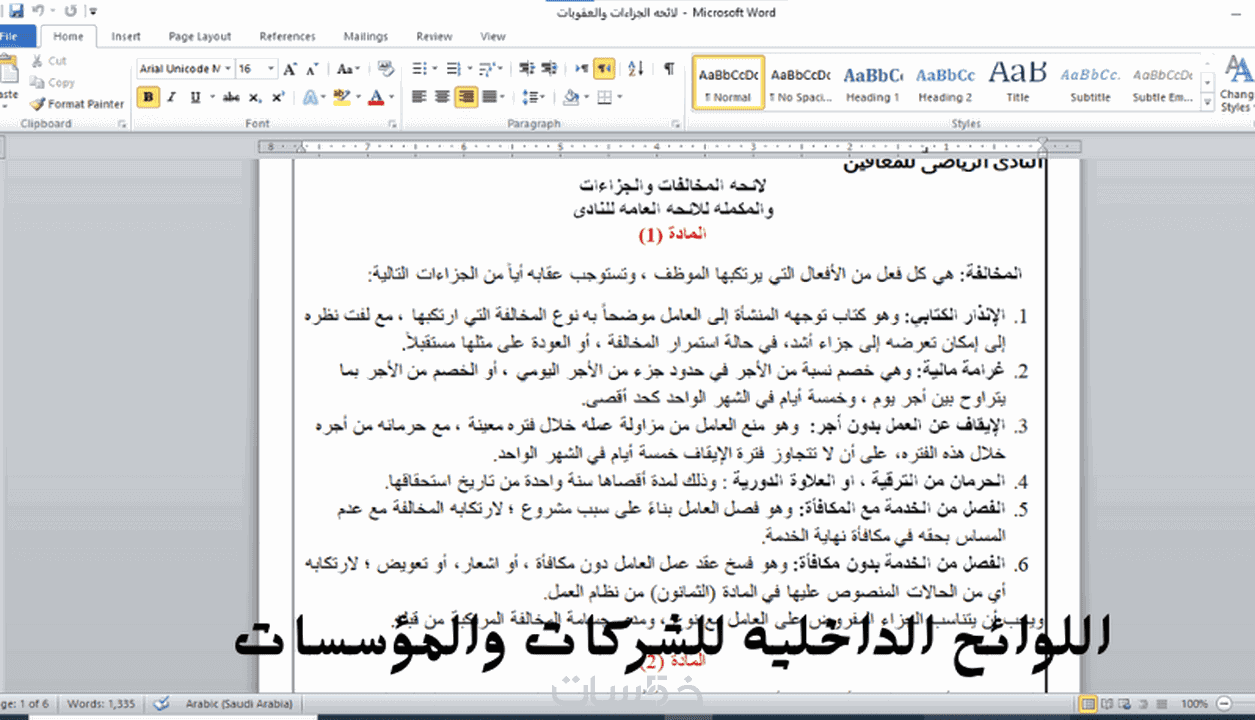Open the font size dropdown
This screenshot has height=720, width=1255.
[272, 69]
